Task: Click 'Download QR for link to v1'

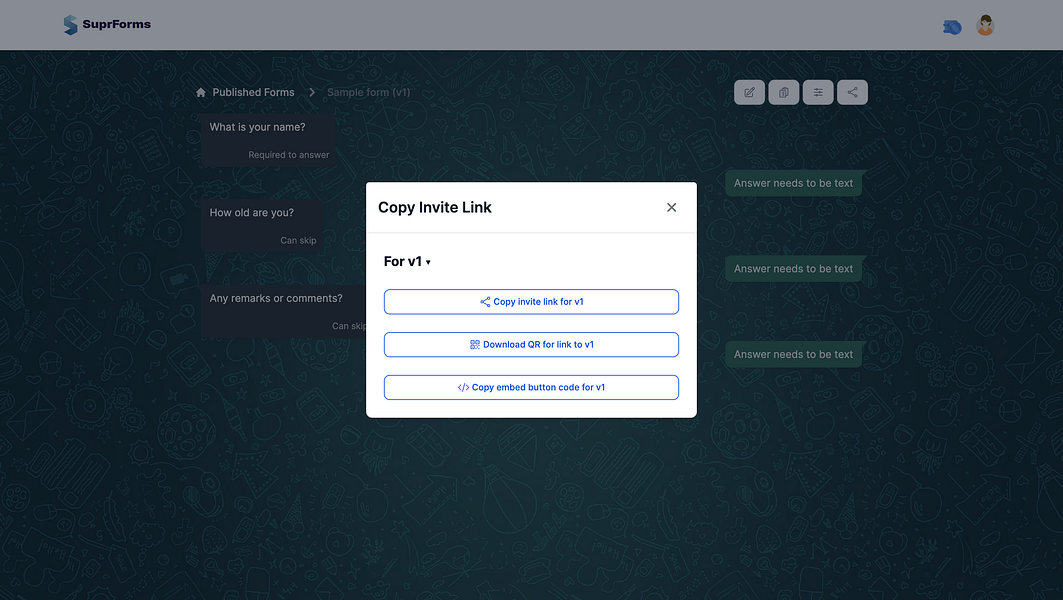Action: 531,344
